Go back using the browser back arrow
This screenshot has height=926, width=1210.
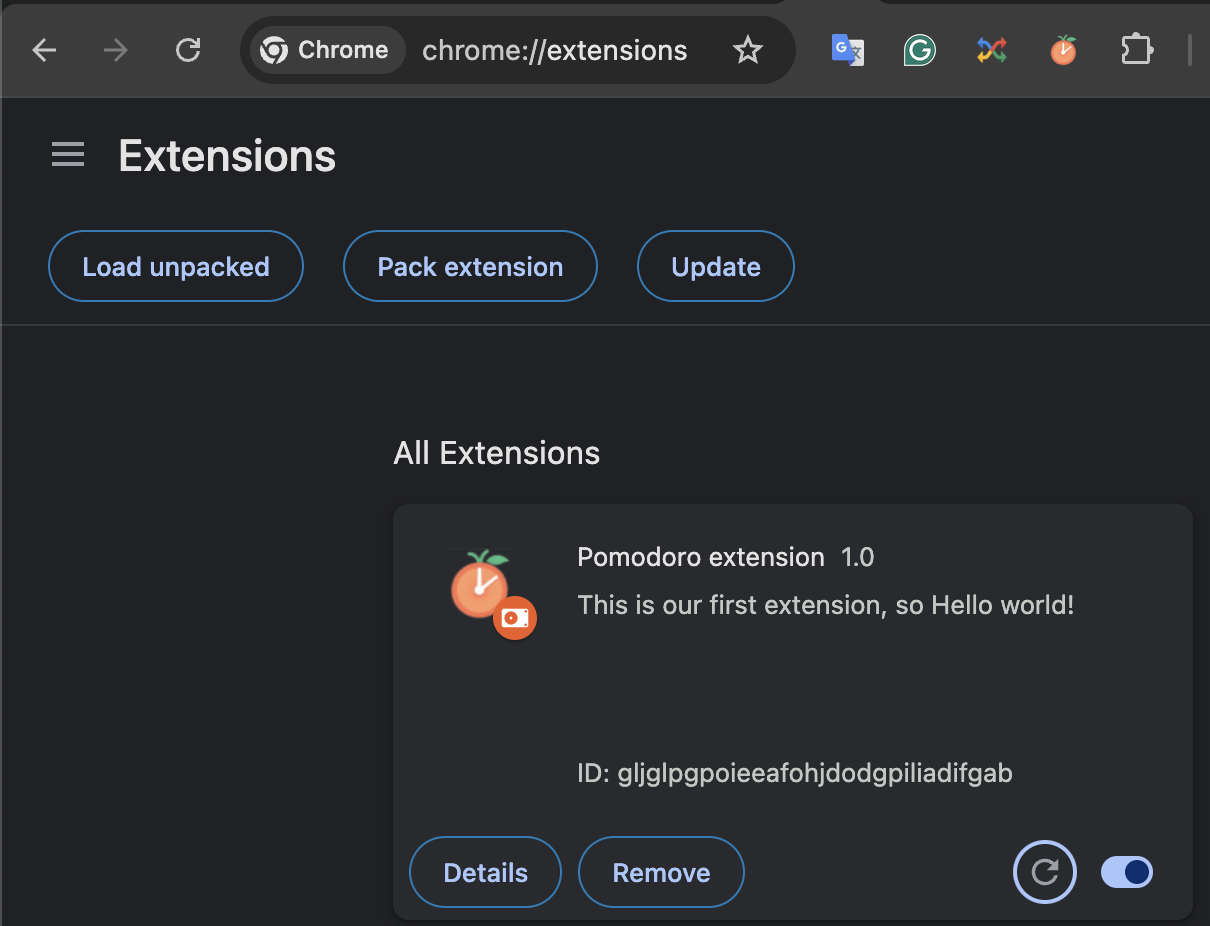44,50
